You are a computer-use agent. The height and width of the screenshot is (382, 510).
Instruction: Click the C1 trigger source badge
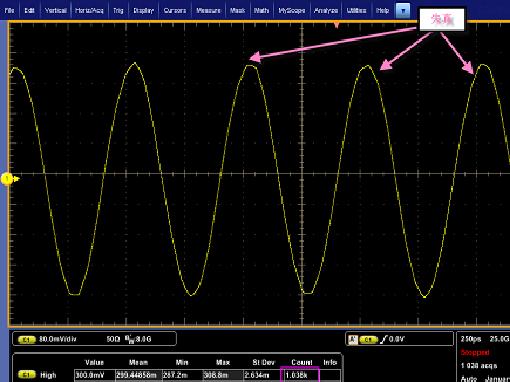click(x=368, y=339)
